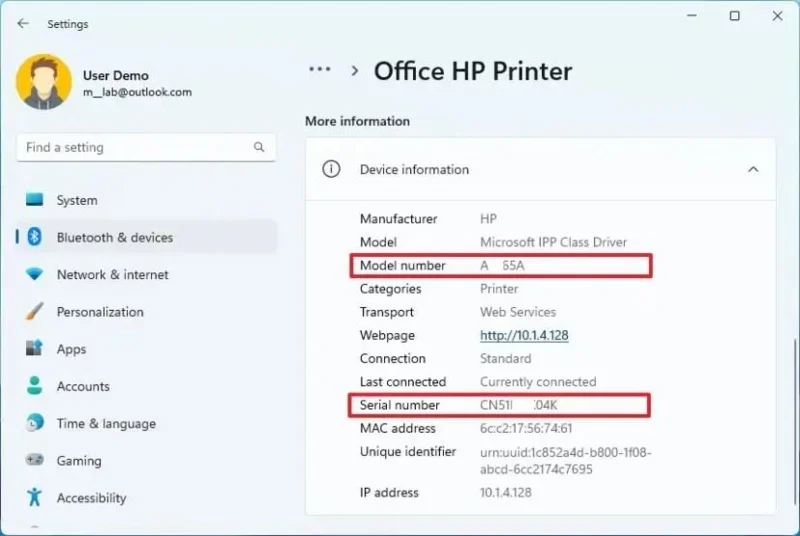Click the Categories value Printer
The width and height of the screenshot is (800, 536).
click(x=499, y=289)
